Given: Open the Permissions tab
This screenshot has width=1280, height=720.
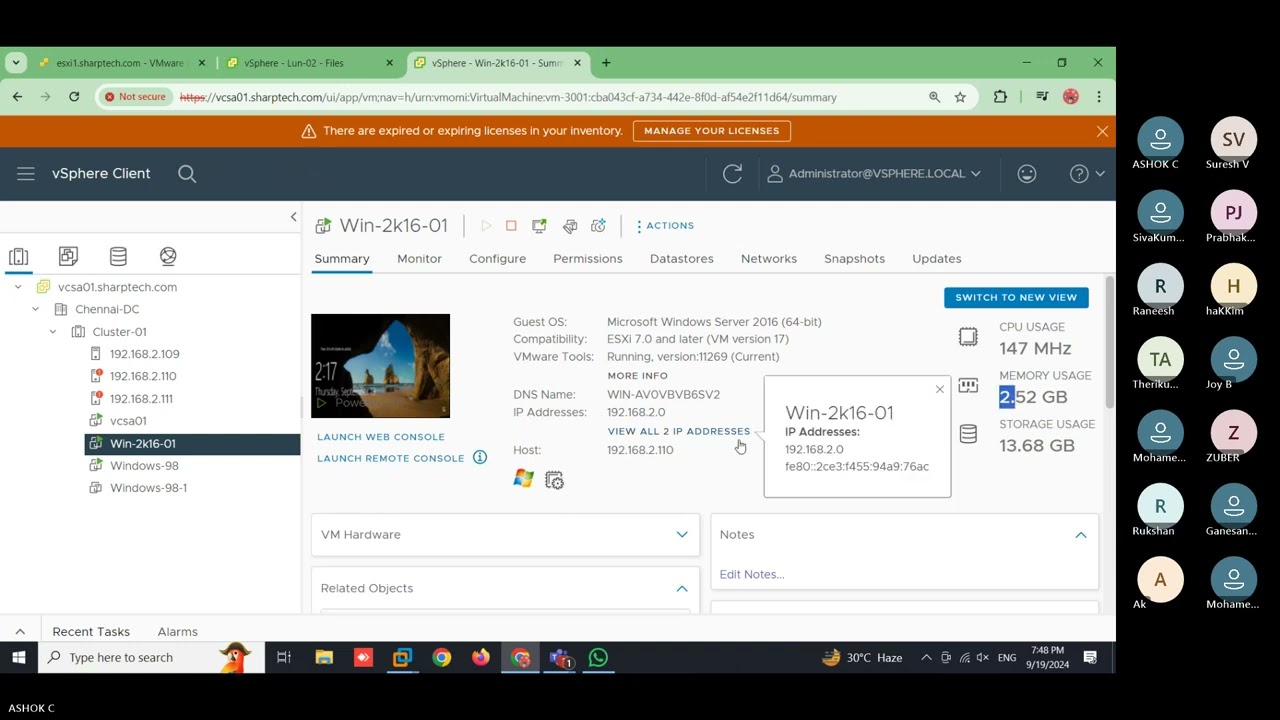Looking at the screenshot, I should pyautogui.click(x=588, y=259).
